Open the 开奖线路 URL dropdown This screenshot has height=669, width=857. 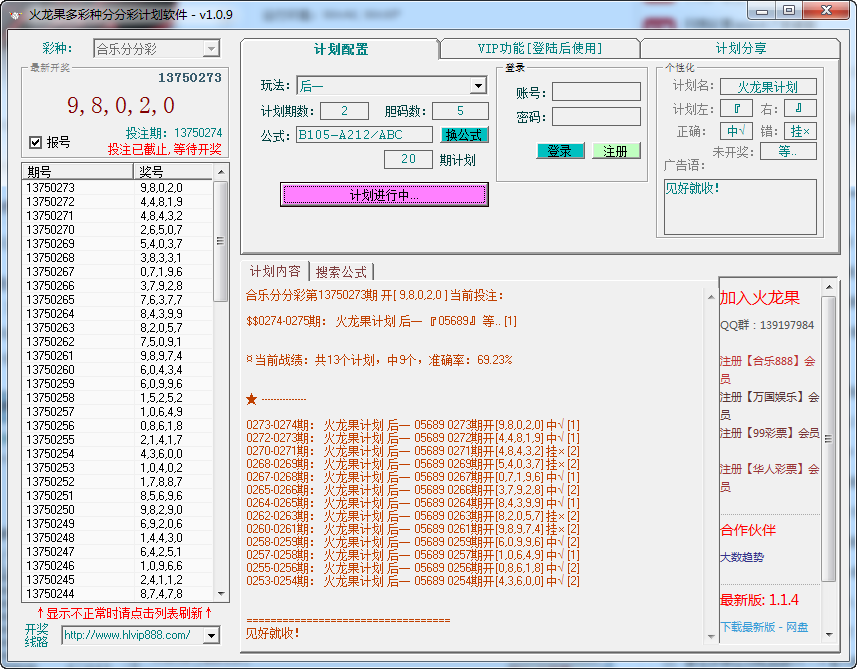click(211, 636)
